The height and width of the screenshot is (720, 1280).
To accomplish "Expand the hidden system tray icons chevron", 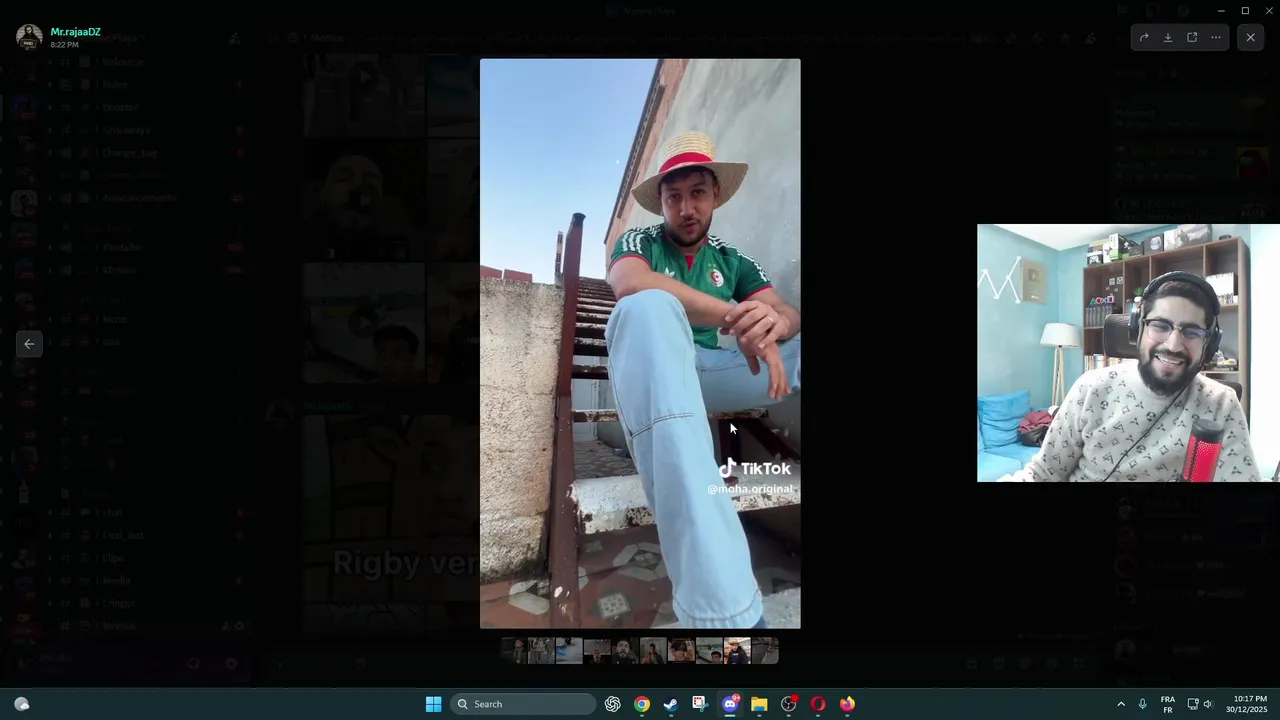I will 1121,704.
